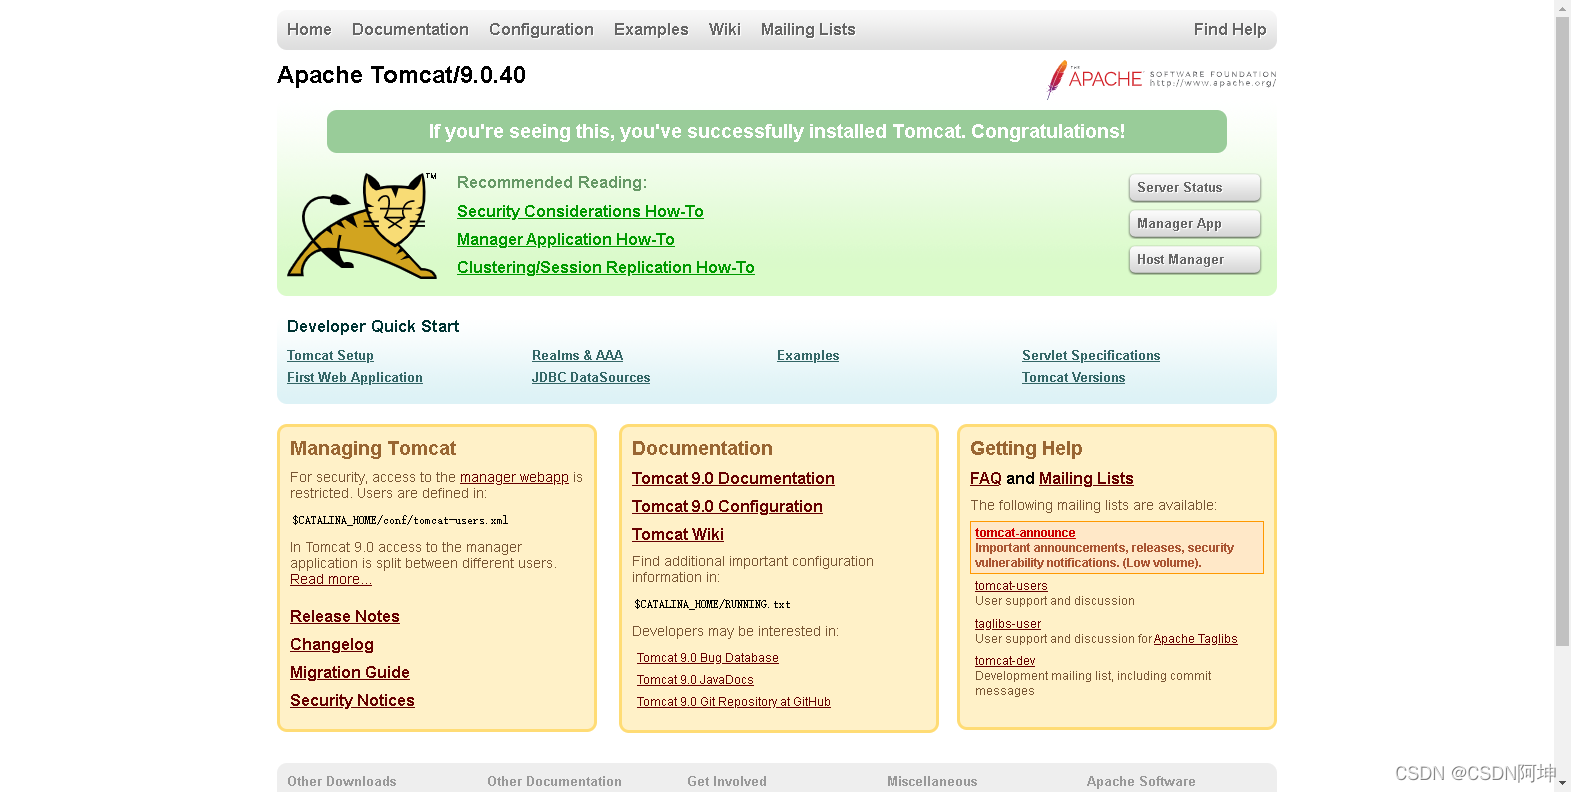Open Clustering/Session Replication How-To link
Viewport: 1571px width, 792px height.
(606, 268)
